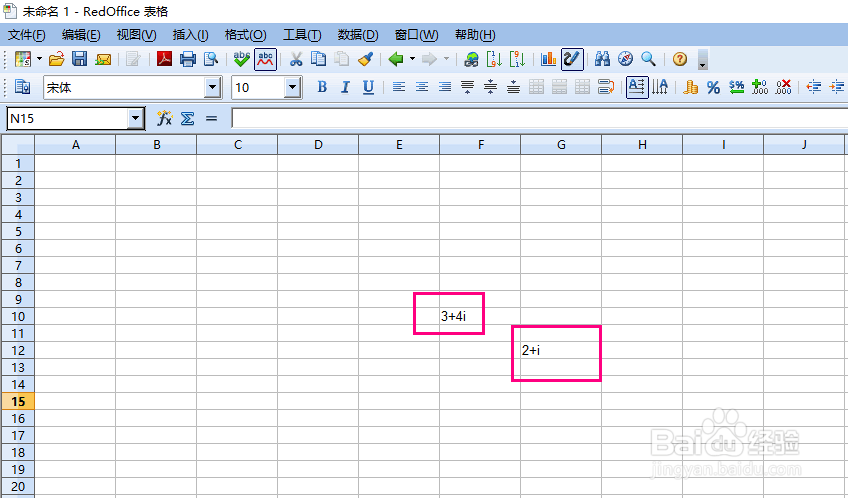Copy selection with the copy icon
The height and width of the screenshot is (498, 848).
319,59
